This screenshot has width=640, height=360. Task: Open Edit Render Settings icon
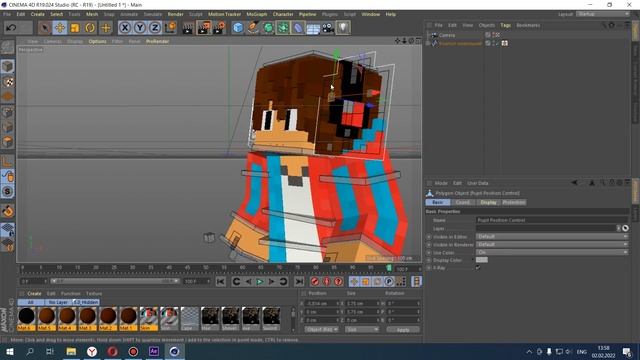[219, 28]
